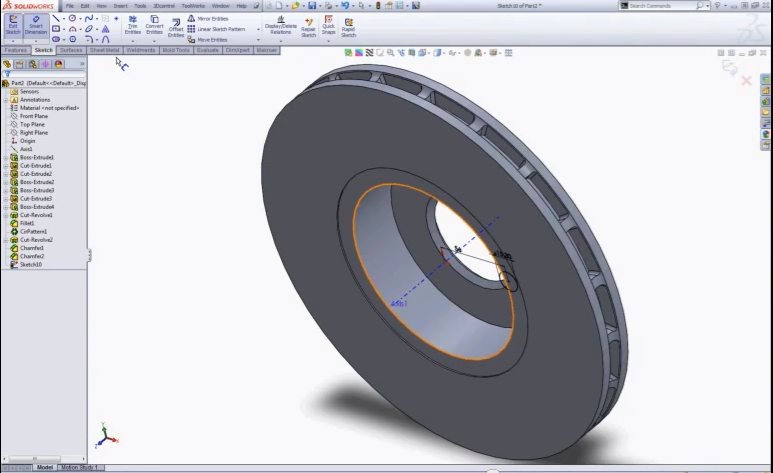Switch to the Features tab
Screen dimensions: 773x473
(15, 50)
